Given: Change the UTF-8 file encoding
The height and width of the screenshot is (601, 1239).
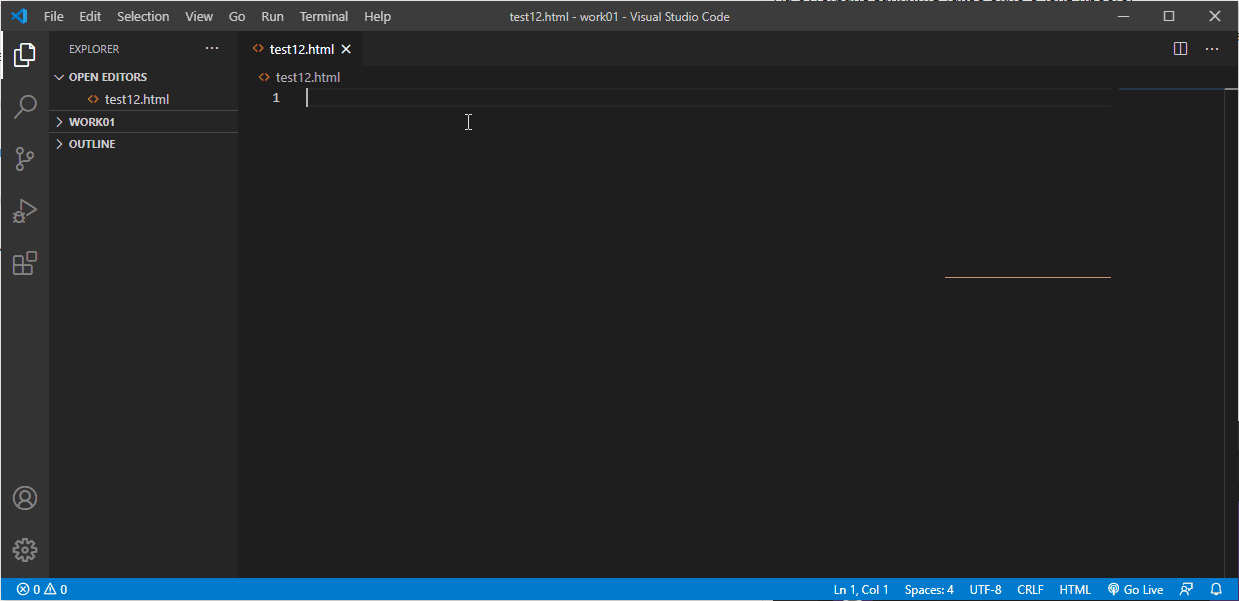Looking at the screenshot, I should (x=985, y=590).
